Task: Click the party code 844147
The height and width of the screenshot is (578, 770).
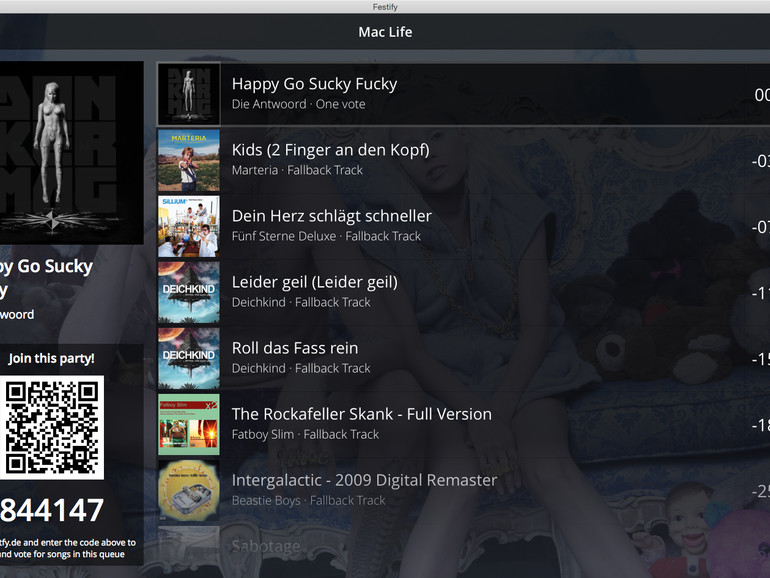Action: coord(52,510)
